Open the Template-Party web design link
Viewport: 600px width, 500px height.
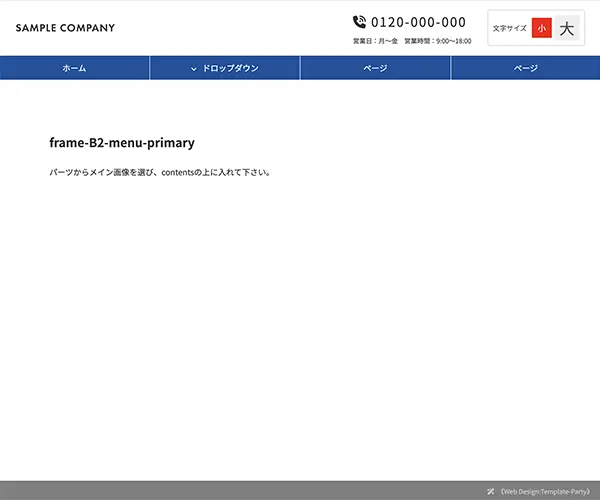[545, 491]
